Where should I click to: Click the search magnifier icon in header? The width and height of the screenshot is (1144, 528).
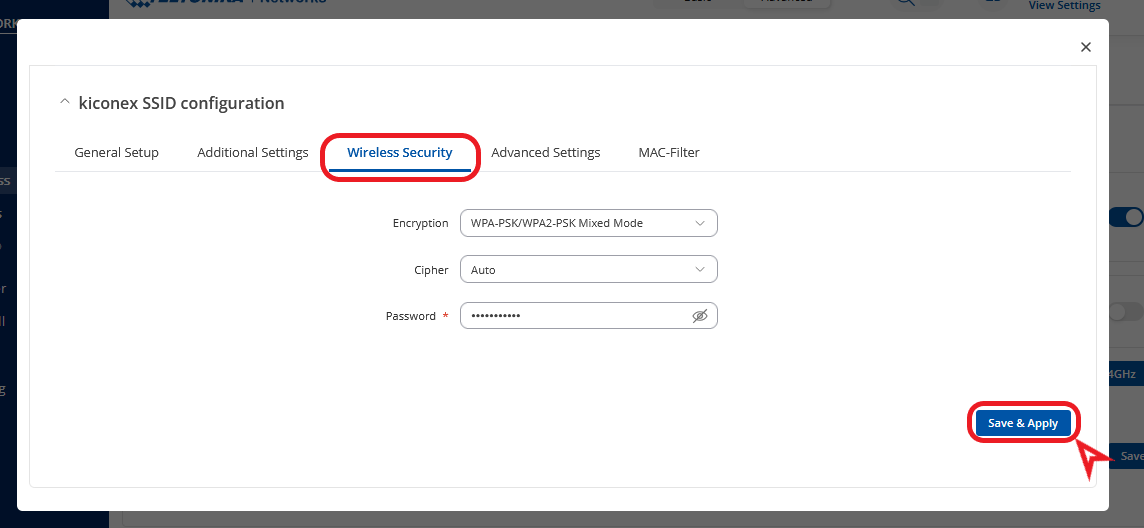(904, 3)
